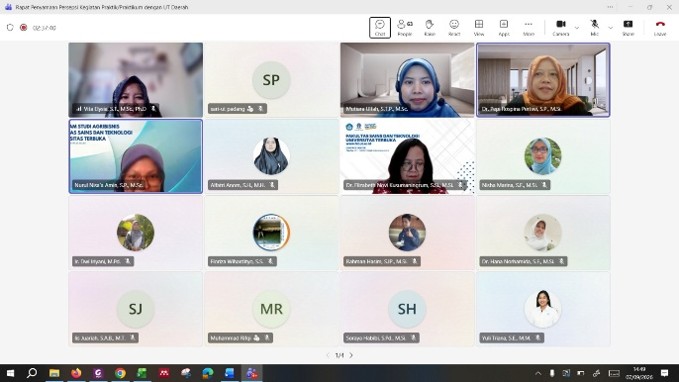Viewport: 679px width, 382px height.
Task: Open the Windows Start menu
Action: pos(10,373)
